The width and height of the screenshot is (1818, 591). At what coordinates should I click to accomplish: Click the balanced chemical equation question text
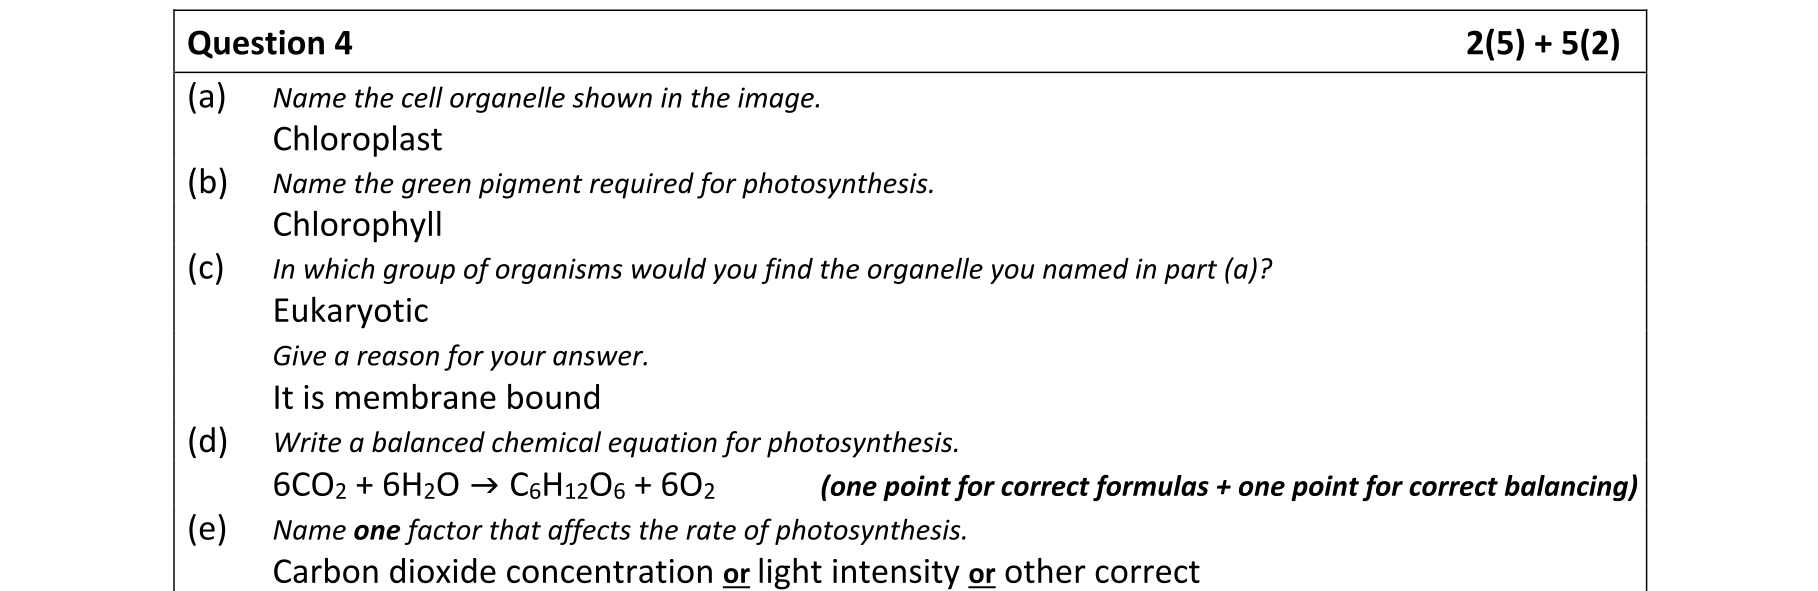(x=616, y=442)
